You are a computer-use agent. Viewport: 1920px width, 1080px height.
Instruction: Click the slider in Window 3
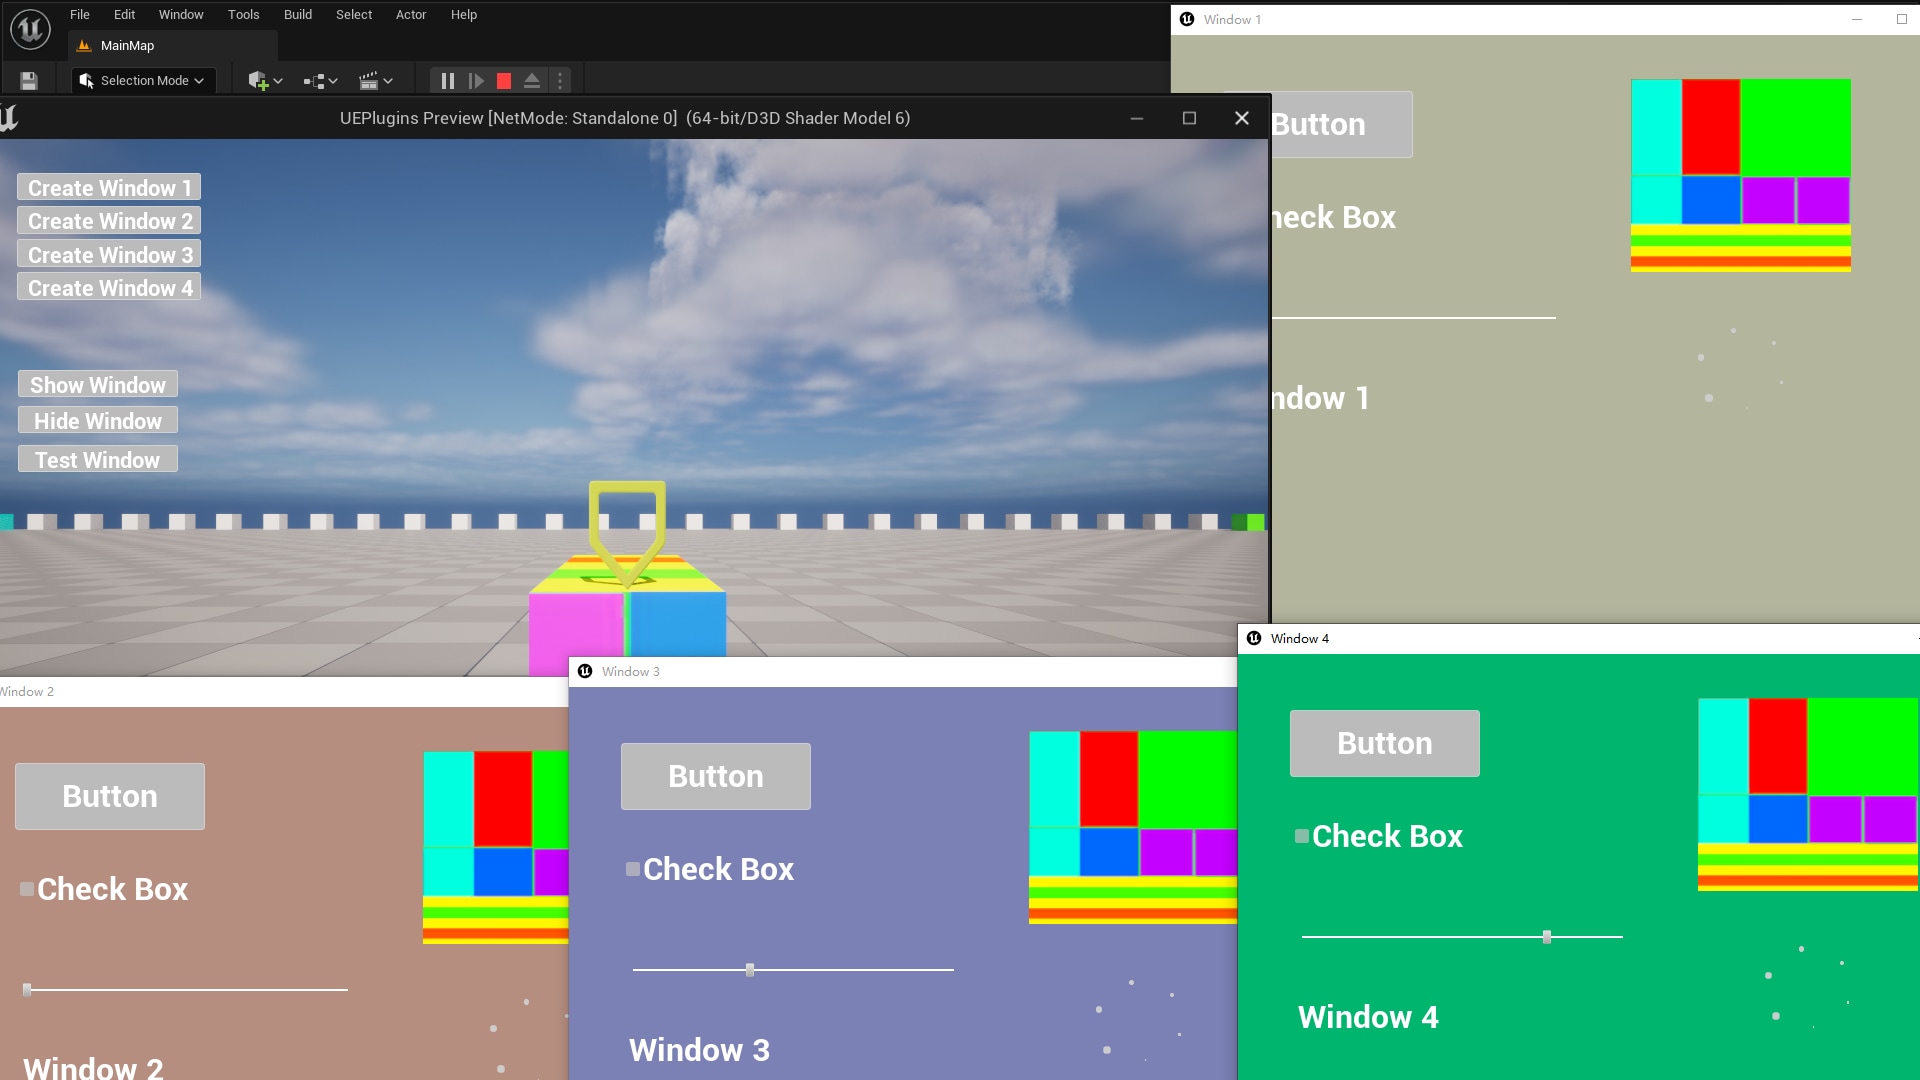(x=751, y=969)
